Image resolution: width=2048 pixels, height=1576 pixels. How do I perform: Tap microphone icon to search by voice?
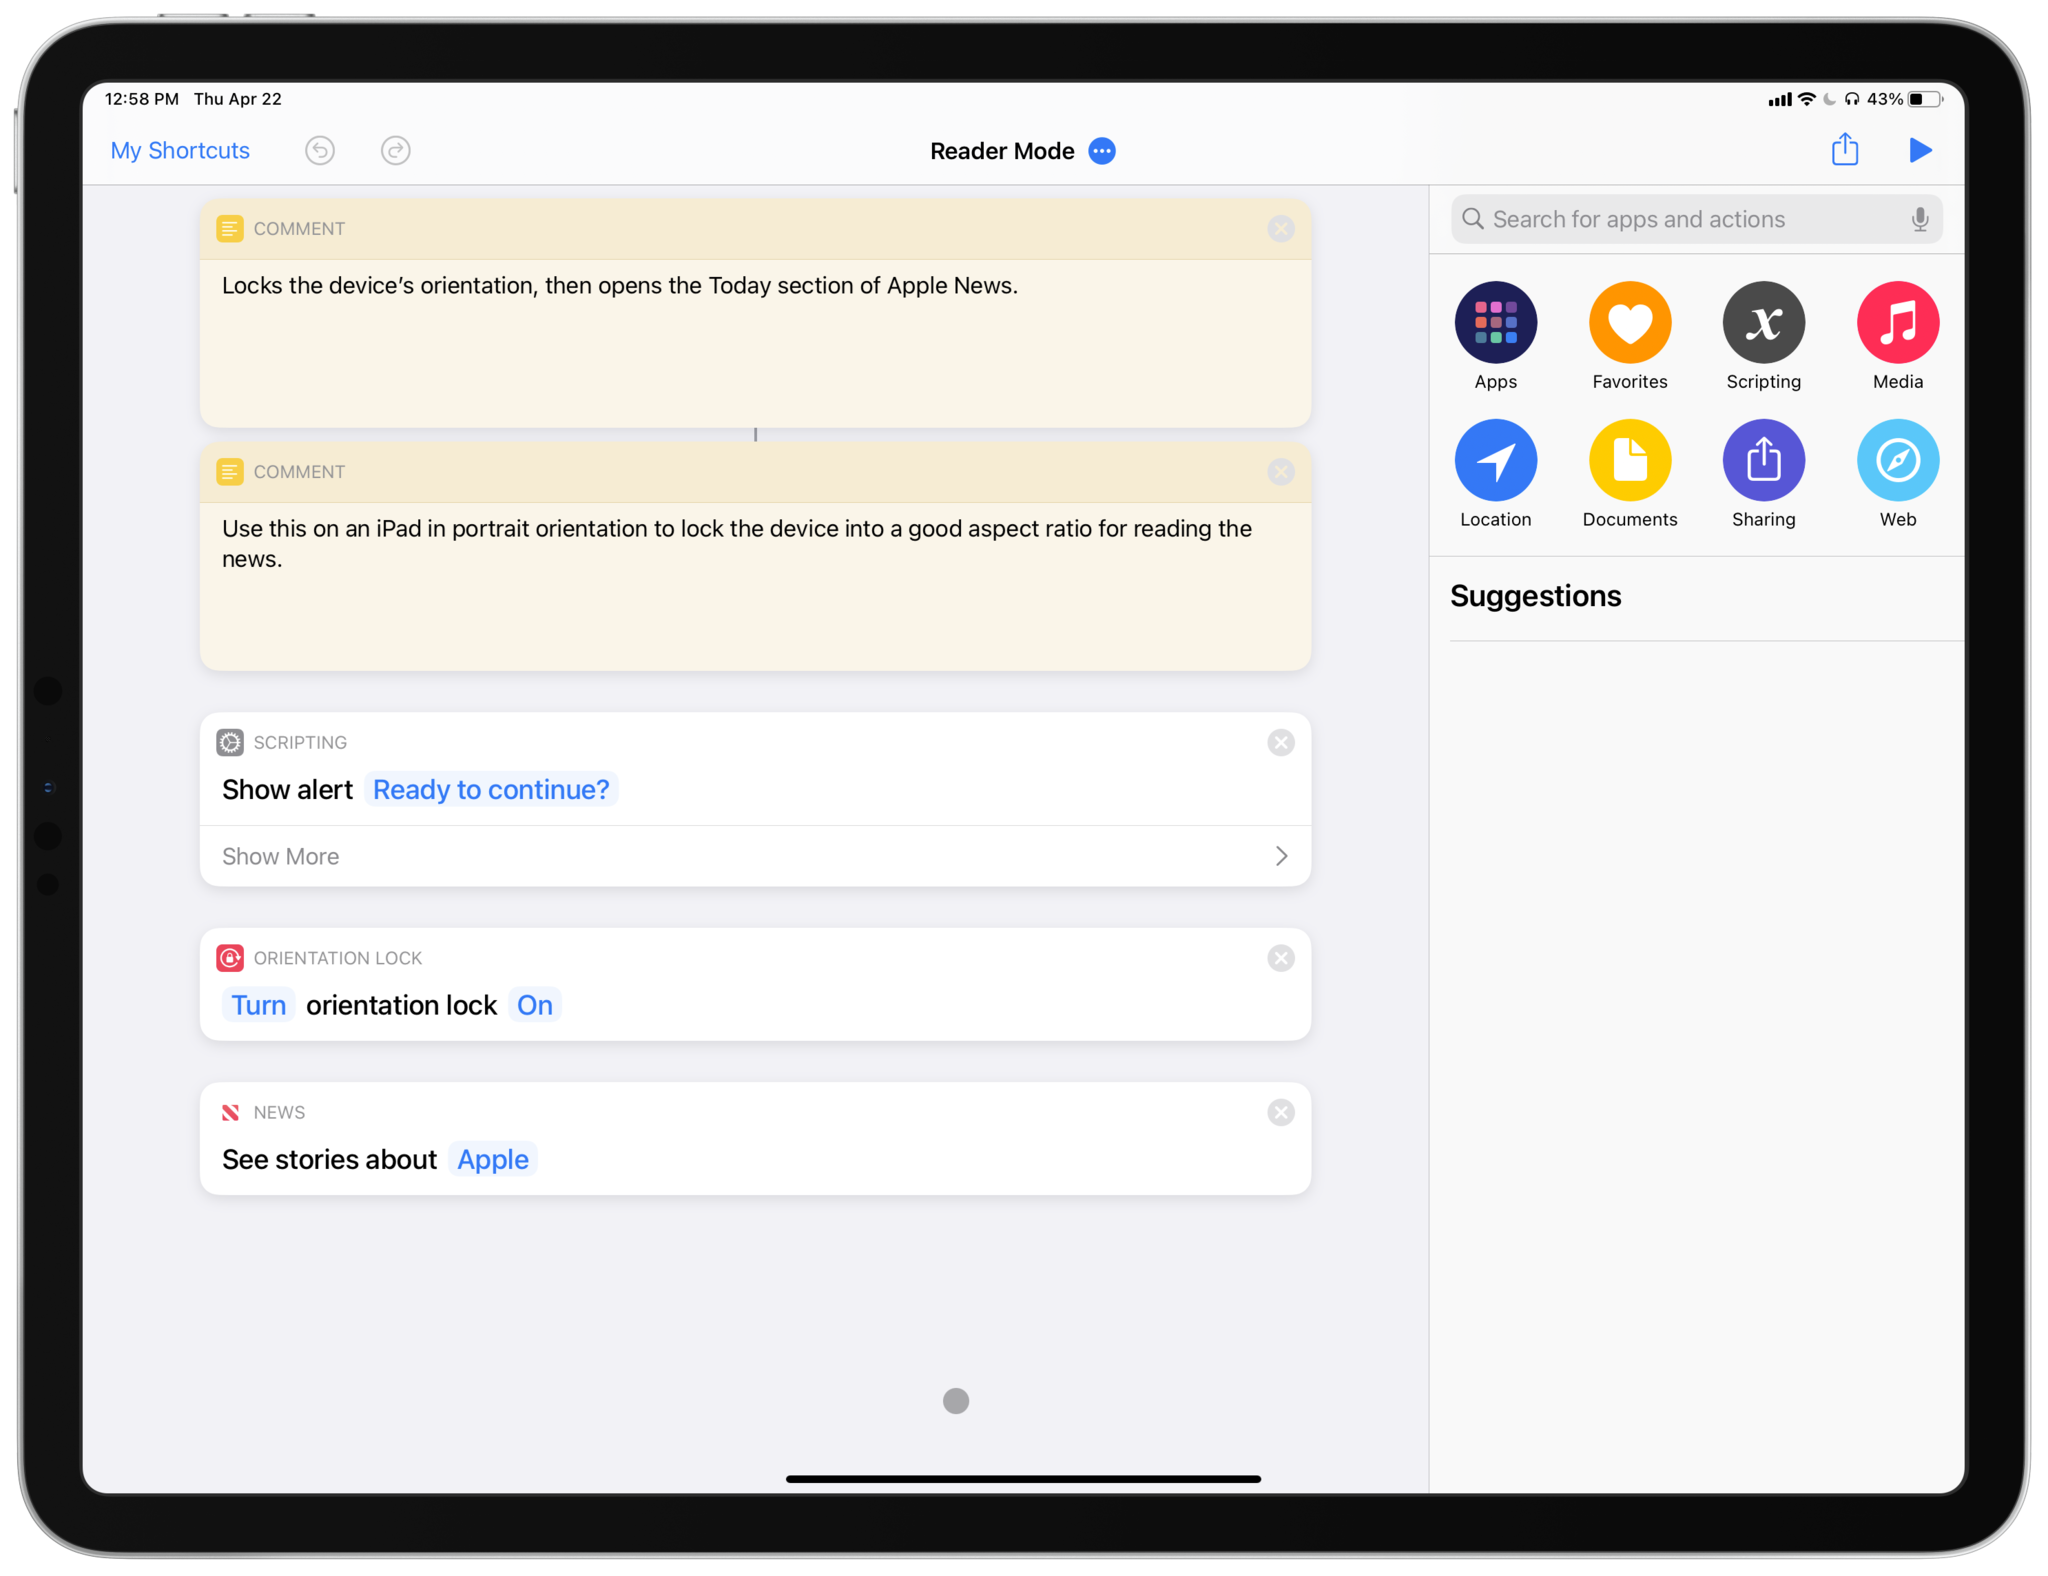(1921, 217)
